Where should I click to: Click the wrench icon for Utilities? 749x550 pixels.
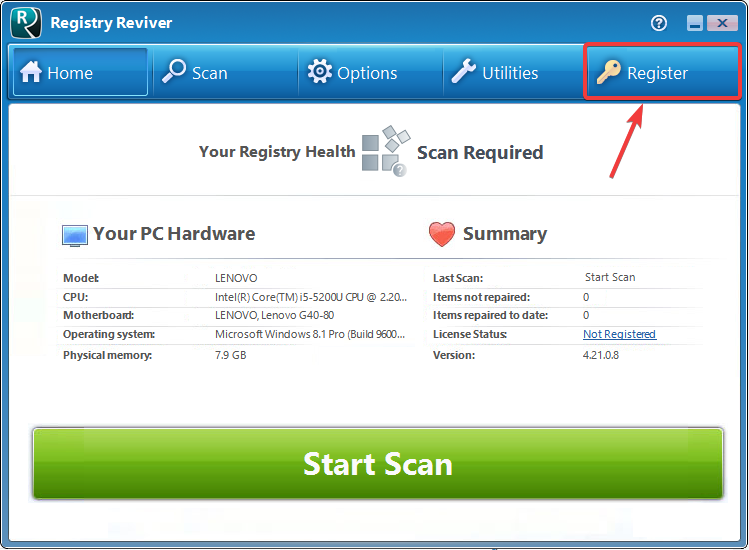point(464,71)
